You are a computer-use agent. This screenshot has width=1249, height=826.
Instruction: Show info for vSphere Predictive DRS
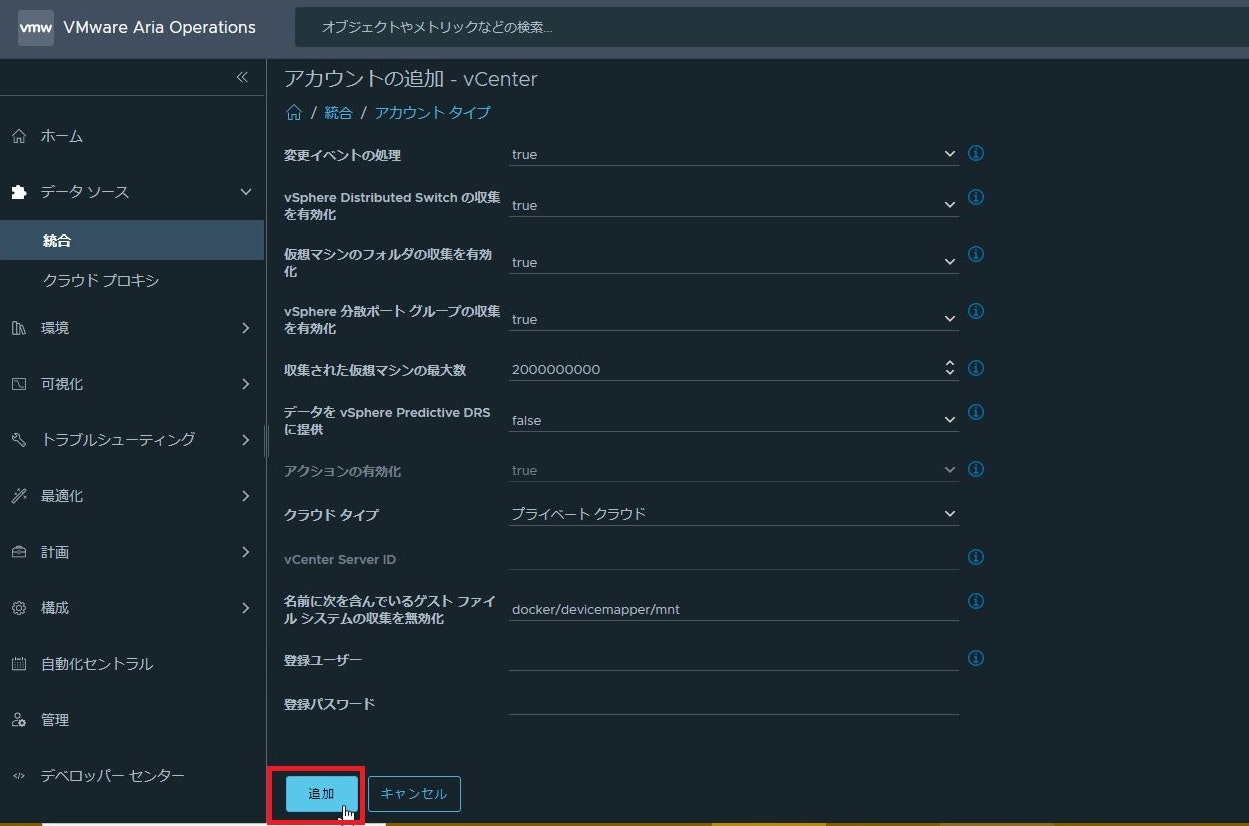977,412
